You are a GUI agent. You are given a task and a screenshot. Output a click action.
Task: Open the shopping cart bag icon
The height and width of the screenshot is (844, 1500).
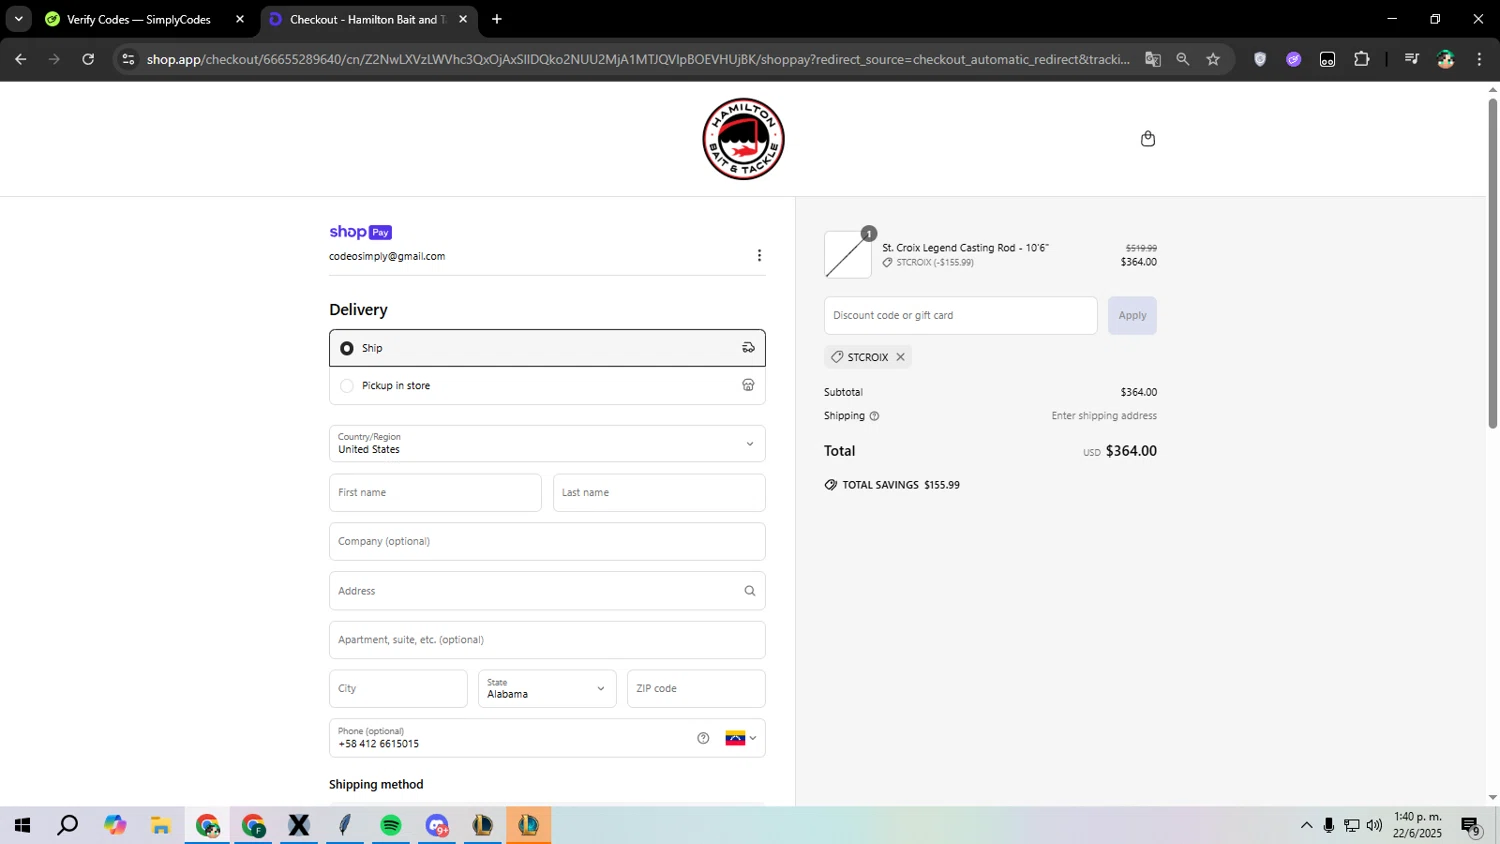(x=1148, y=139)
